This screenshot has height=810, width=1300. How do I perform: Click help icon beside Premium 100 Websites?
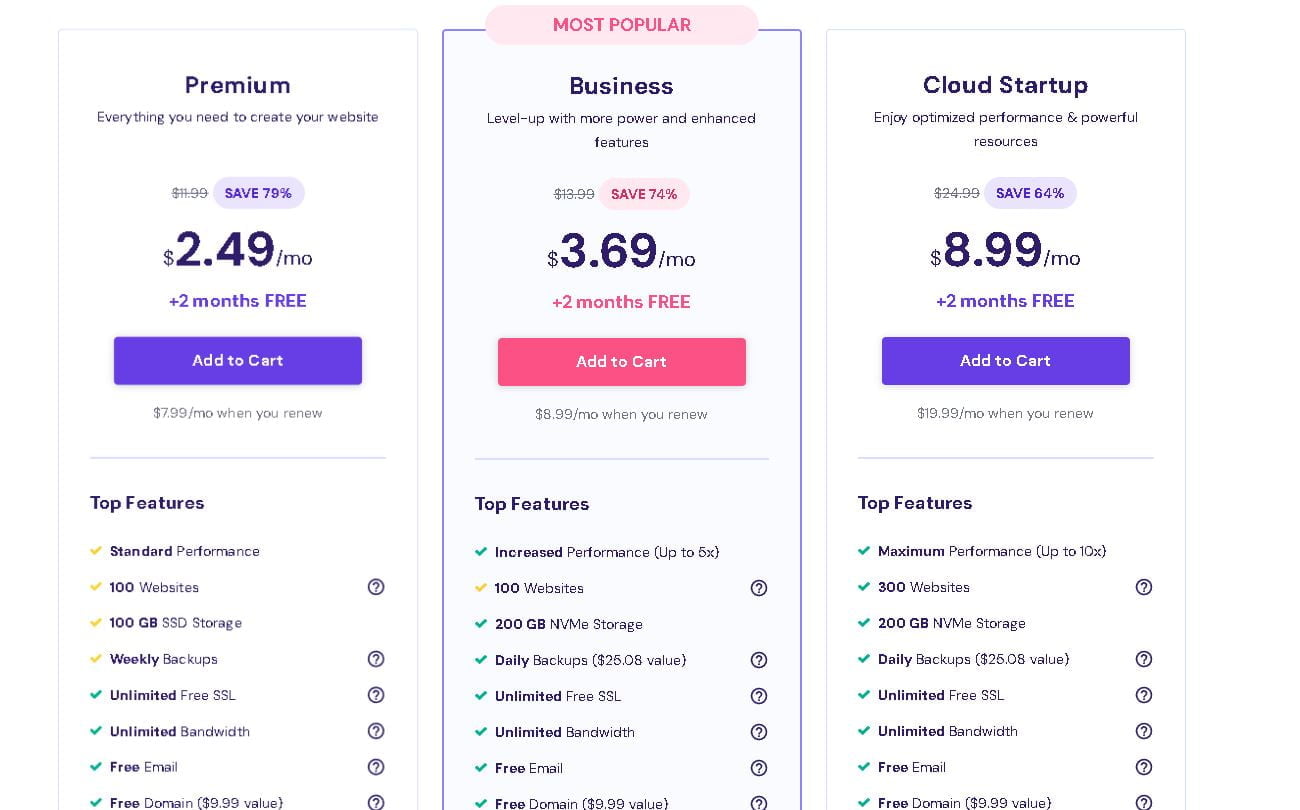point(376,587)
